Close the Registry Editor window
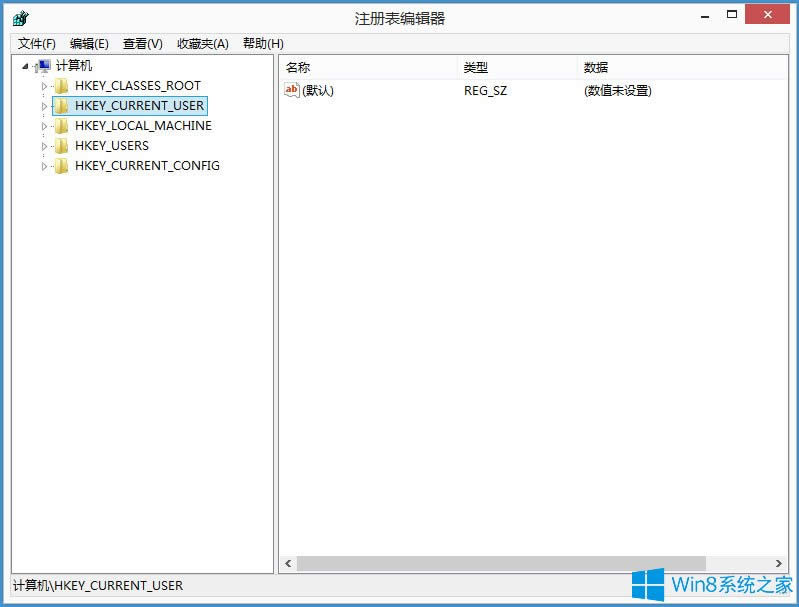 [767, 15]
